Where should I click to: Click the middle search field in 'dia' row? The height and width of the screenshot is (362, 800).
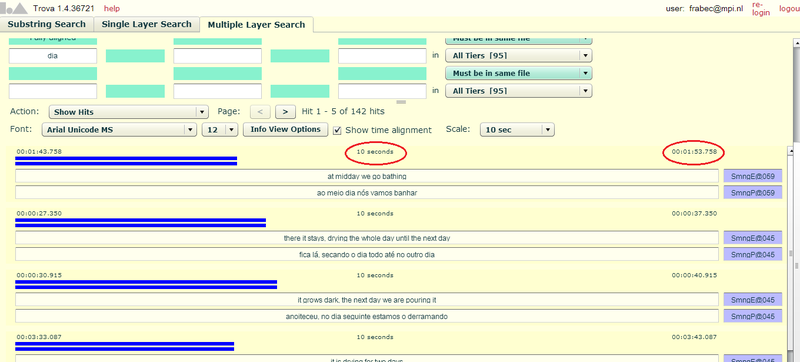pos(217,56)
